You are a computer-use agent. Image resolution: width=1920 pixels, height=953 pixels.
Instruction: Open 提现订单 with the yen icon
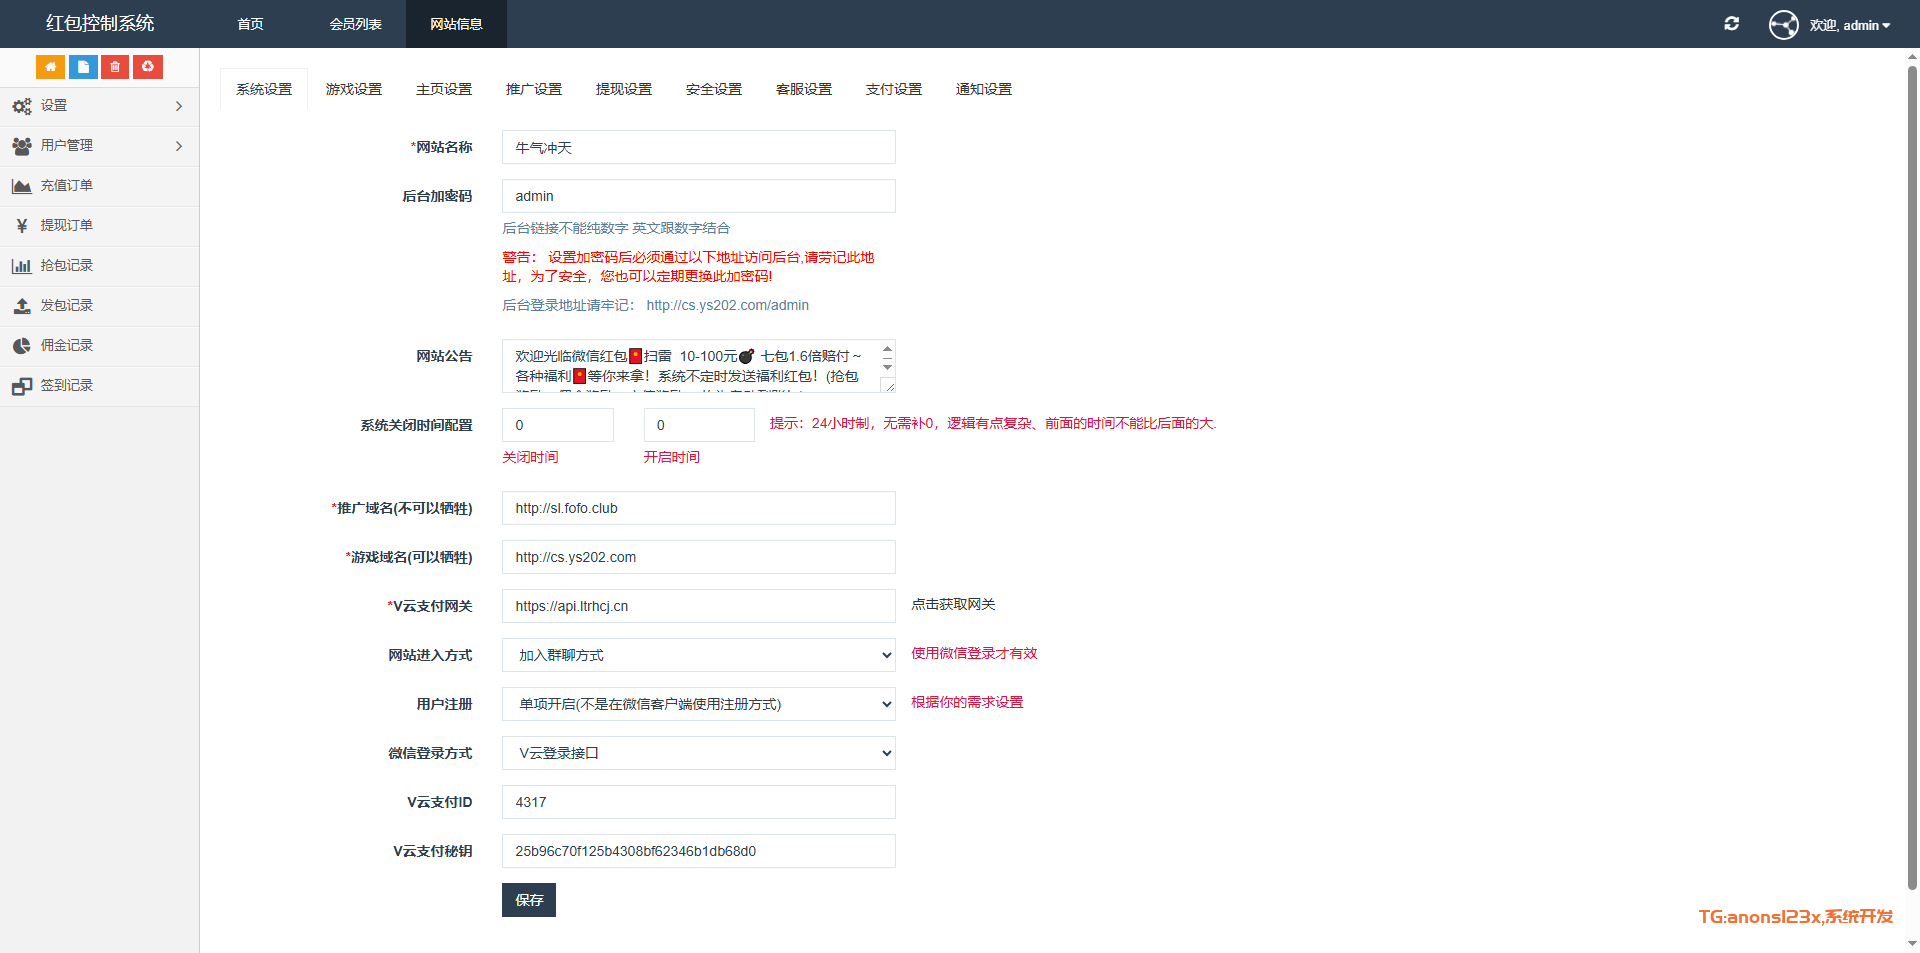pos(66,226)
